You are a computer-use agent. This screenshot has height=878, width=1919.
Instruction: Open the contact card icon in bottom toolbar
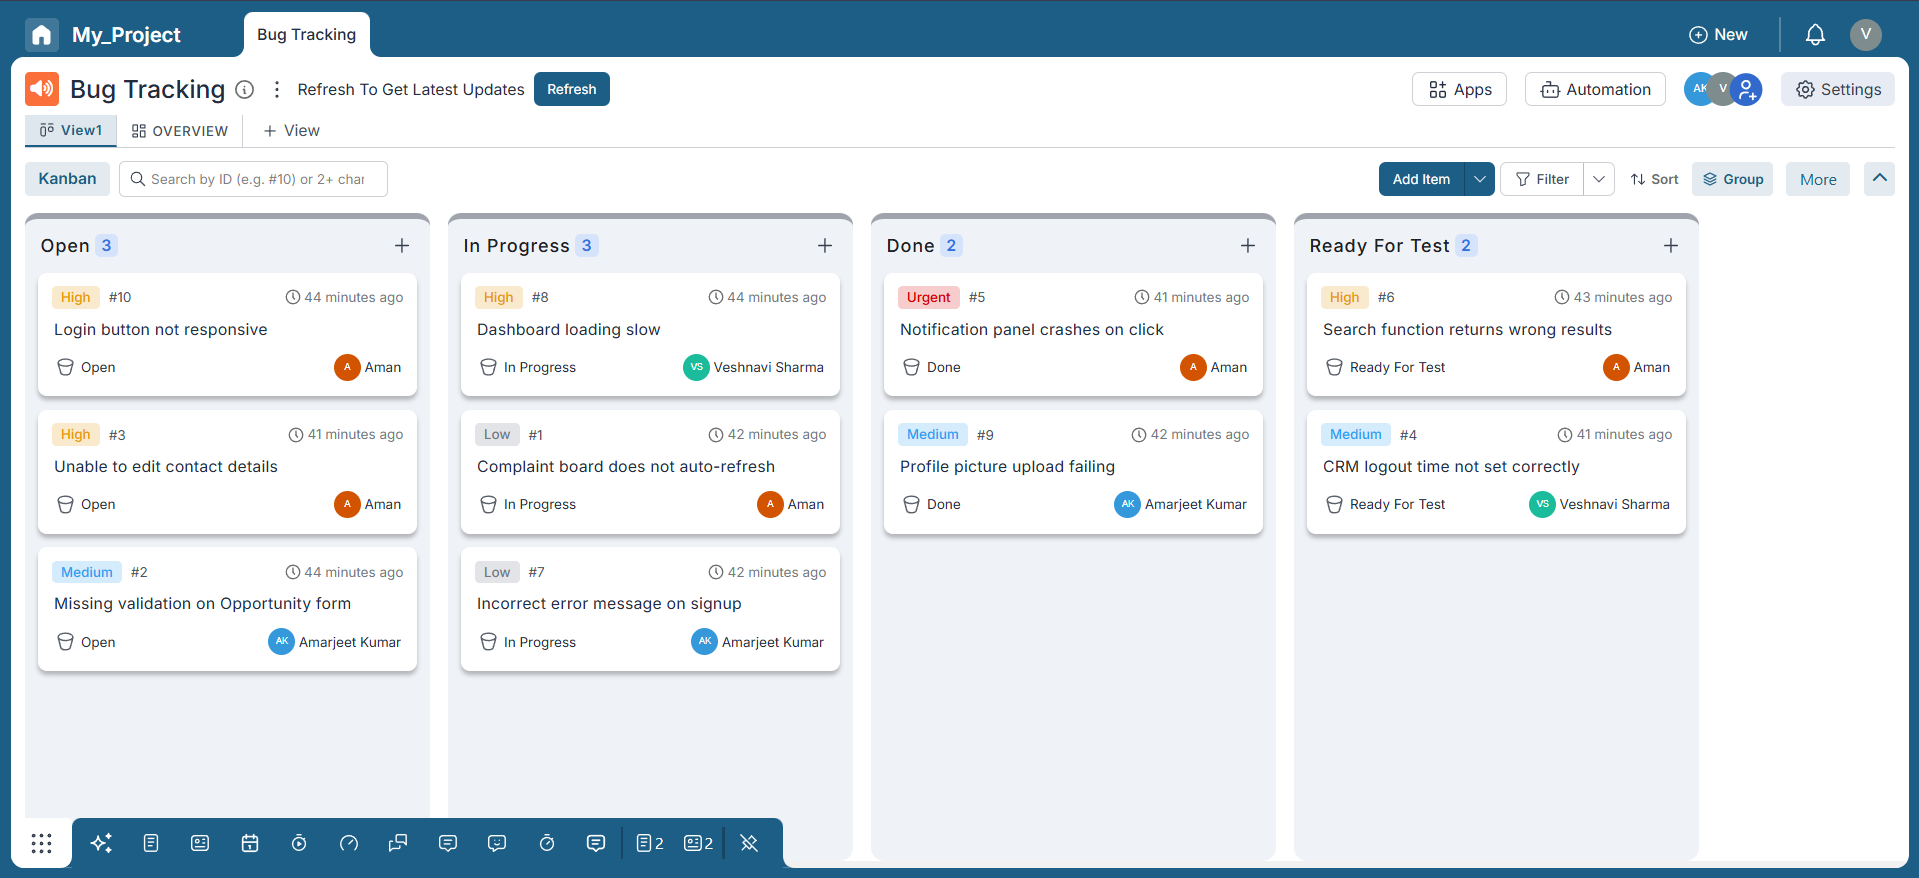pos(200,843)
